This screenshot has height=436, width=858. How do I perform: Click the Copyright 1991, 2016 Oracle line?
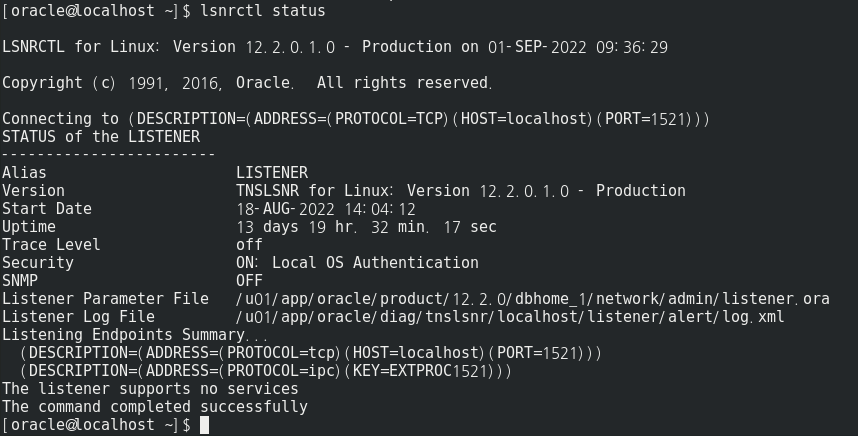click(x=247, y=83)
